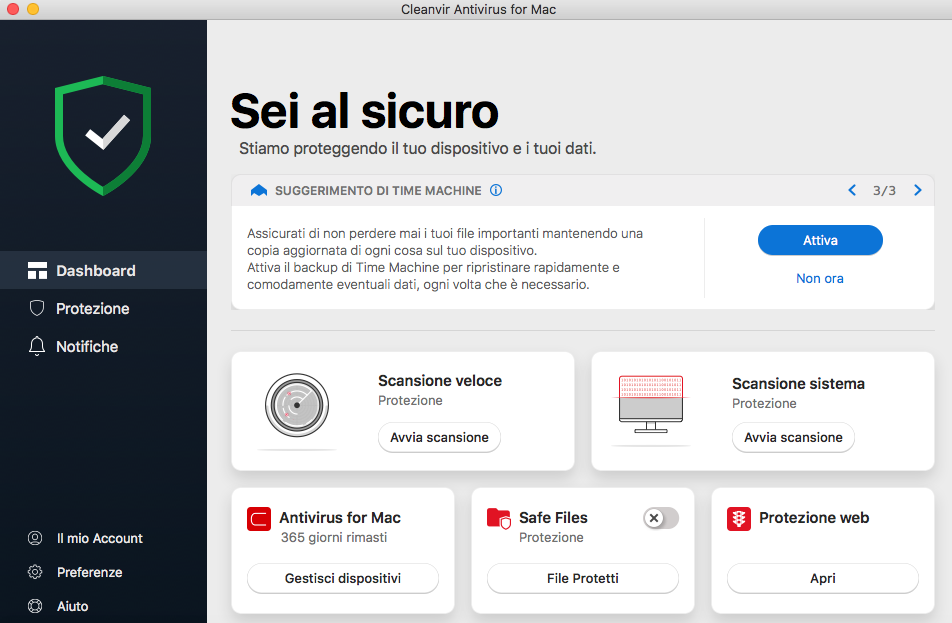The height and width of the screenshot is (623, 952).
Task: Click the Stiamo proteggendo il tuo dispositivo subtitle
Action: pyautogui.click(x=418, y=149)
